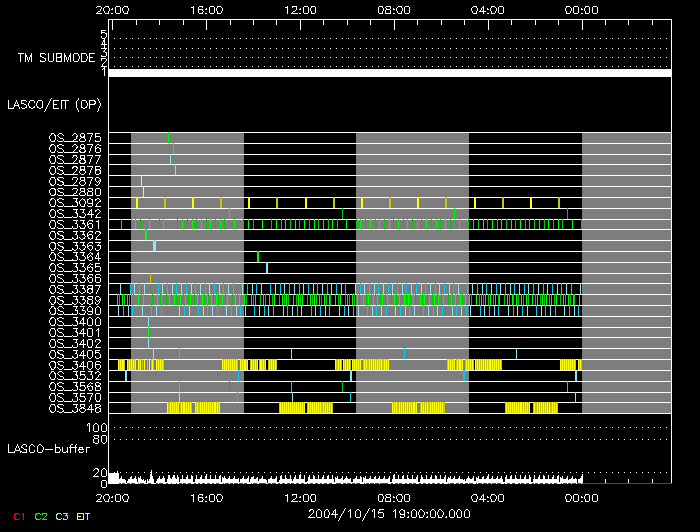This screenshot has height=532, width=700.
Task: Click the 12:00 label on the top time axis
Action: [300, 10]
